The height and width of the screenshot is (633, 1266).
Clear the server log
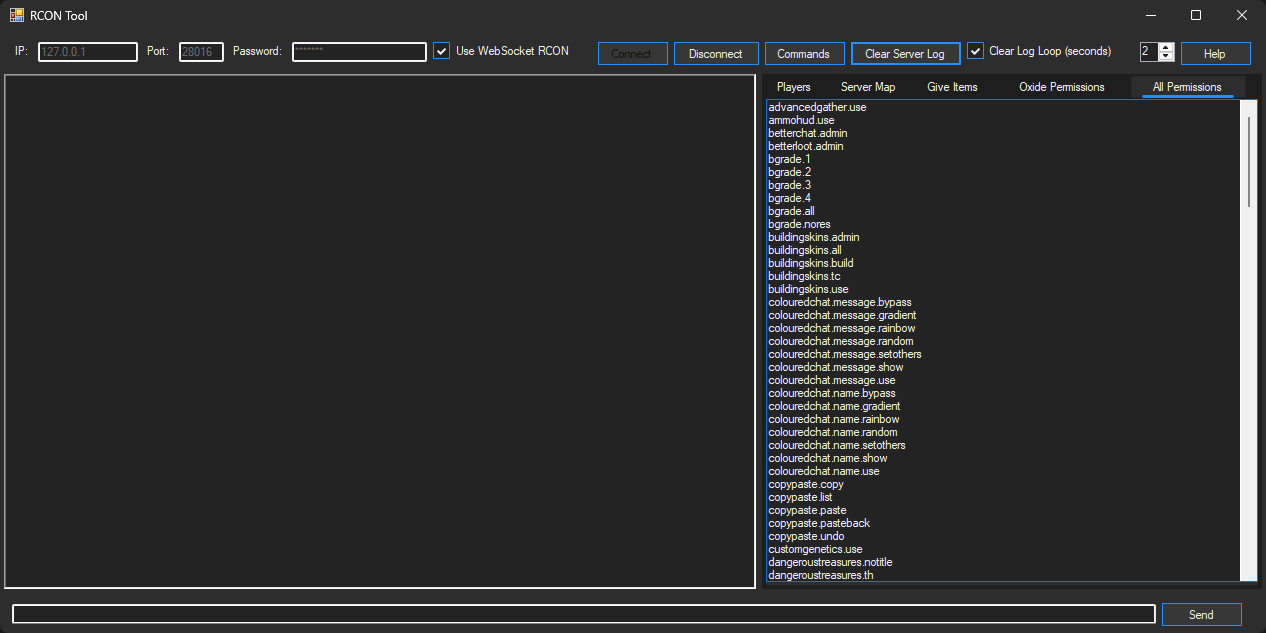(x=905, y=53)
